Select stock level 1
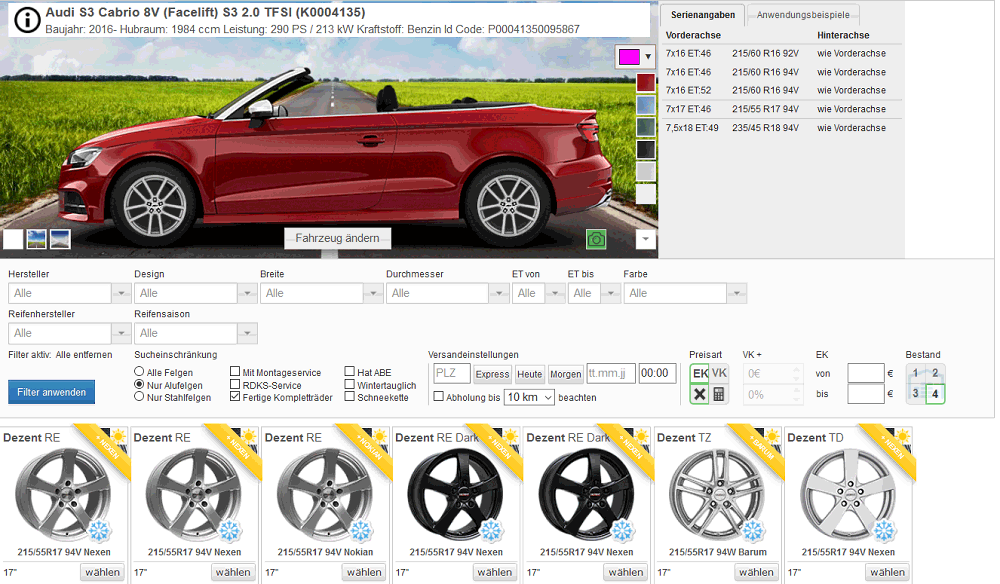 pyautogui.click(x=916, y=374)
